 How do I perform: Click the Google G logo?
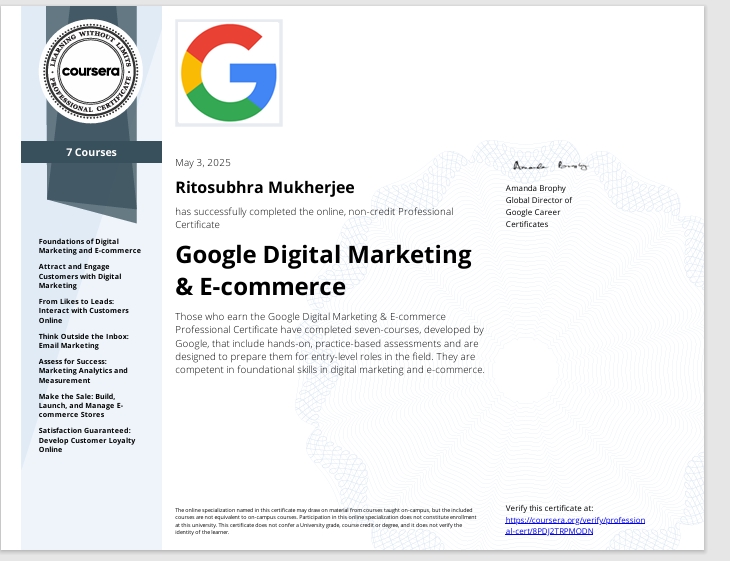229,73
